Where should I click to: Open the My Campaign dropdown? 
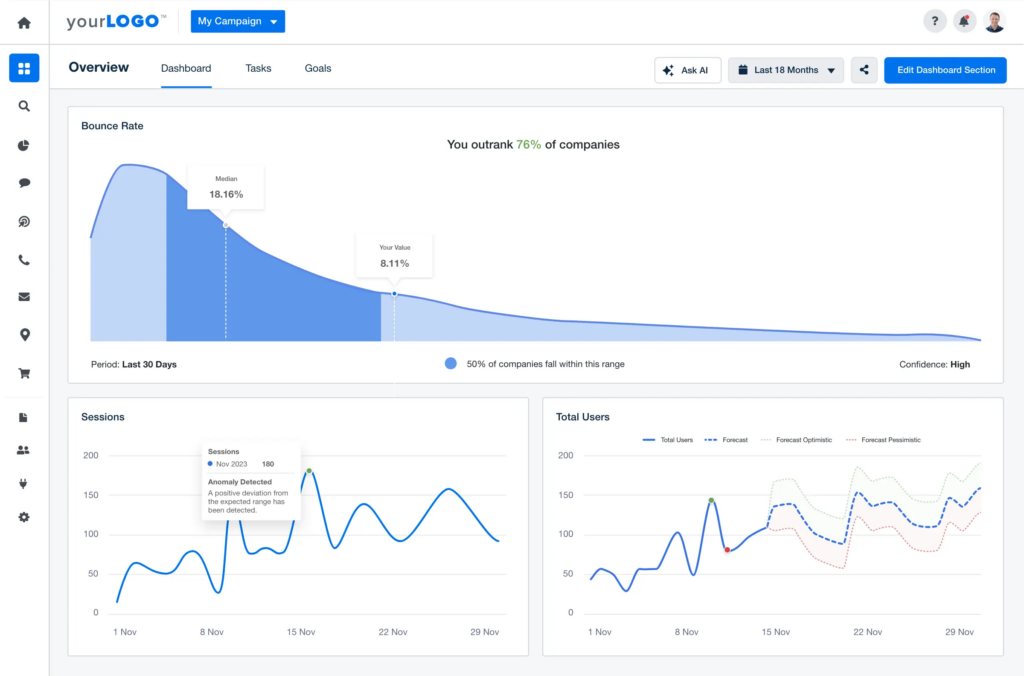(x=237, y=21)
